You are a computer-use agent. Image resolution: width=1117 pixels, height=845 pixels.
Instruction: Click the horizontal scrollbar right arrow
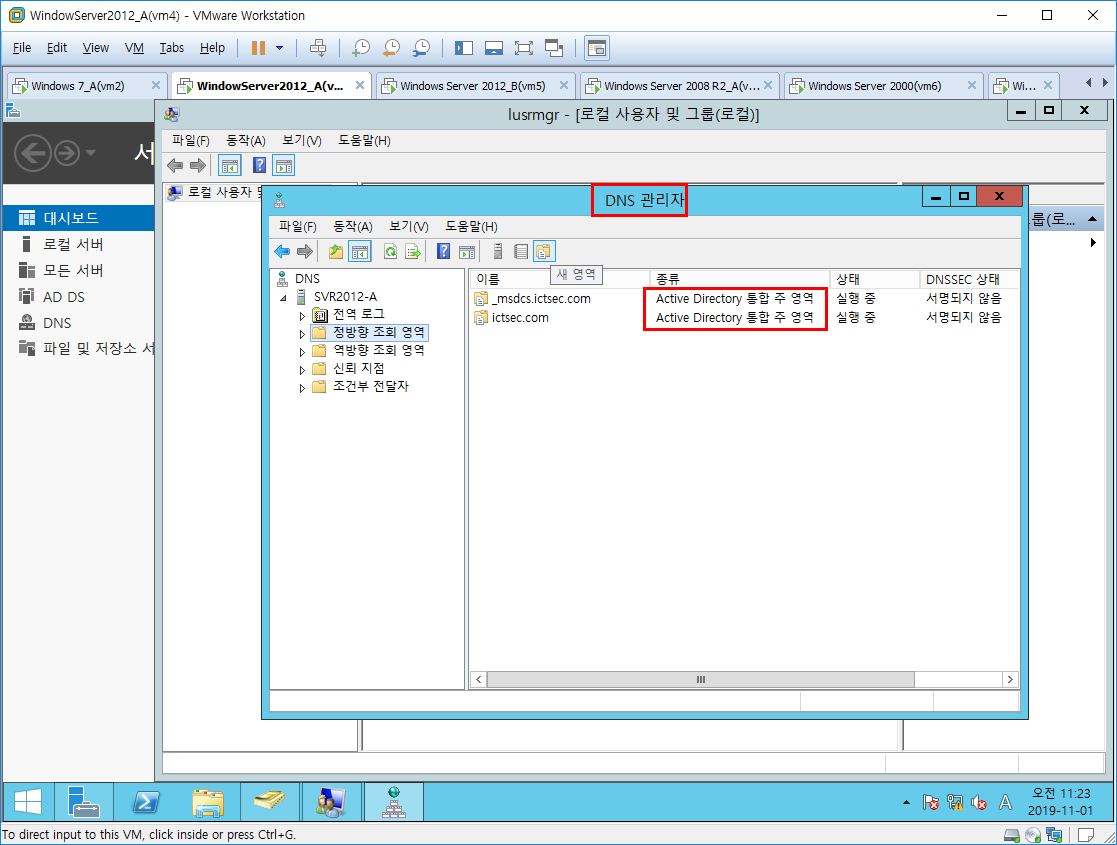click(x=1010, y=680)
